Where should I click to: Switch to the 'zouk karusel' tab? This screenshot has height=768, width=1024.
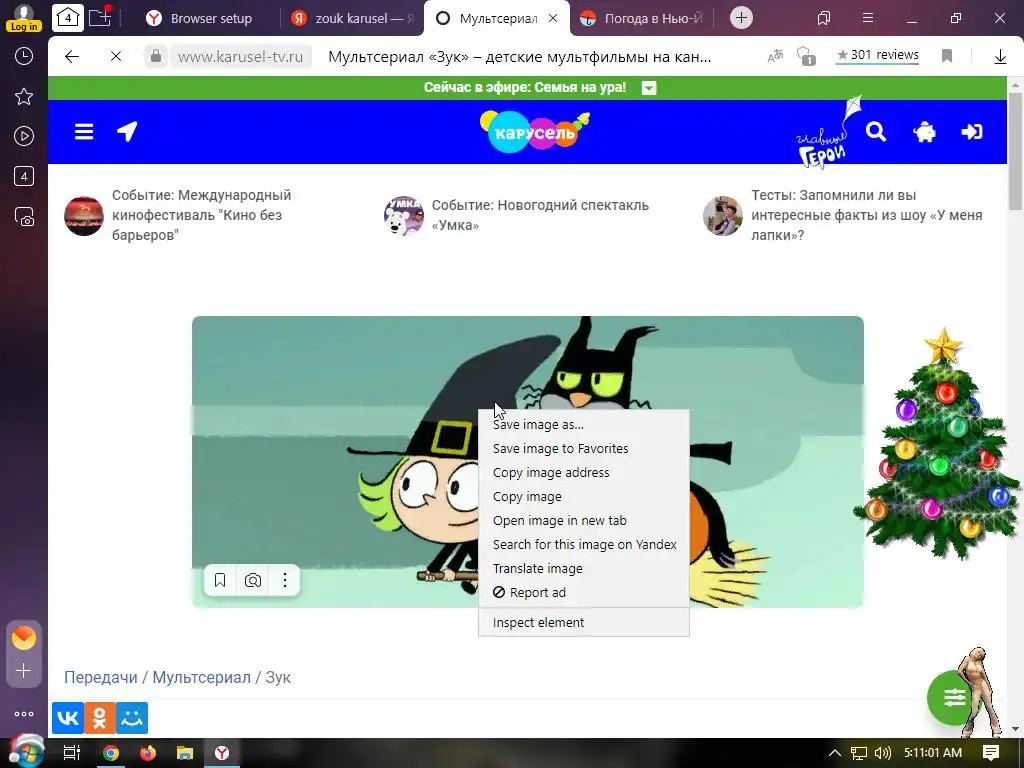click(353, 18)
